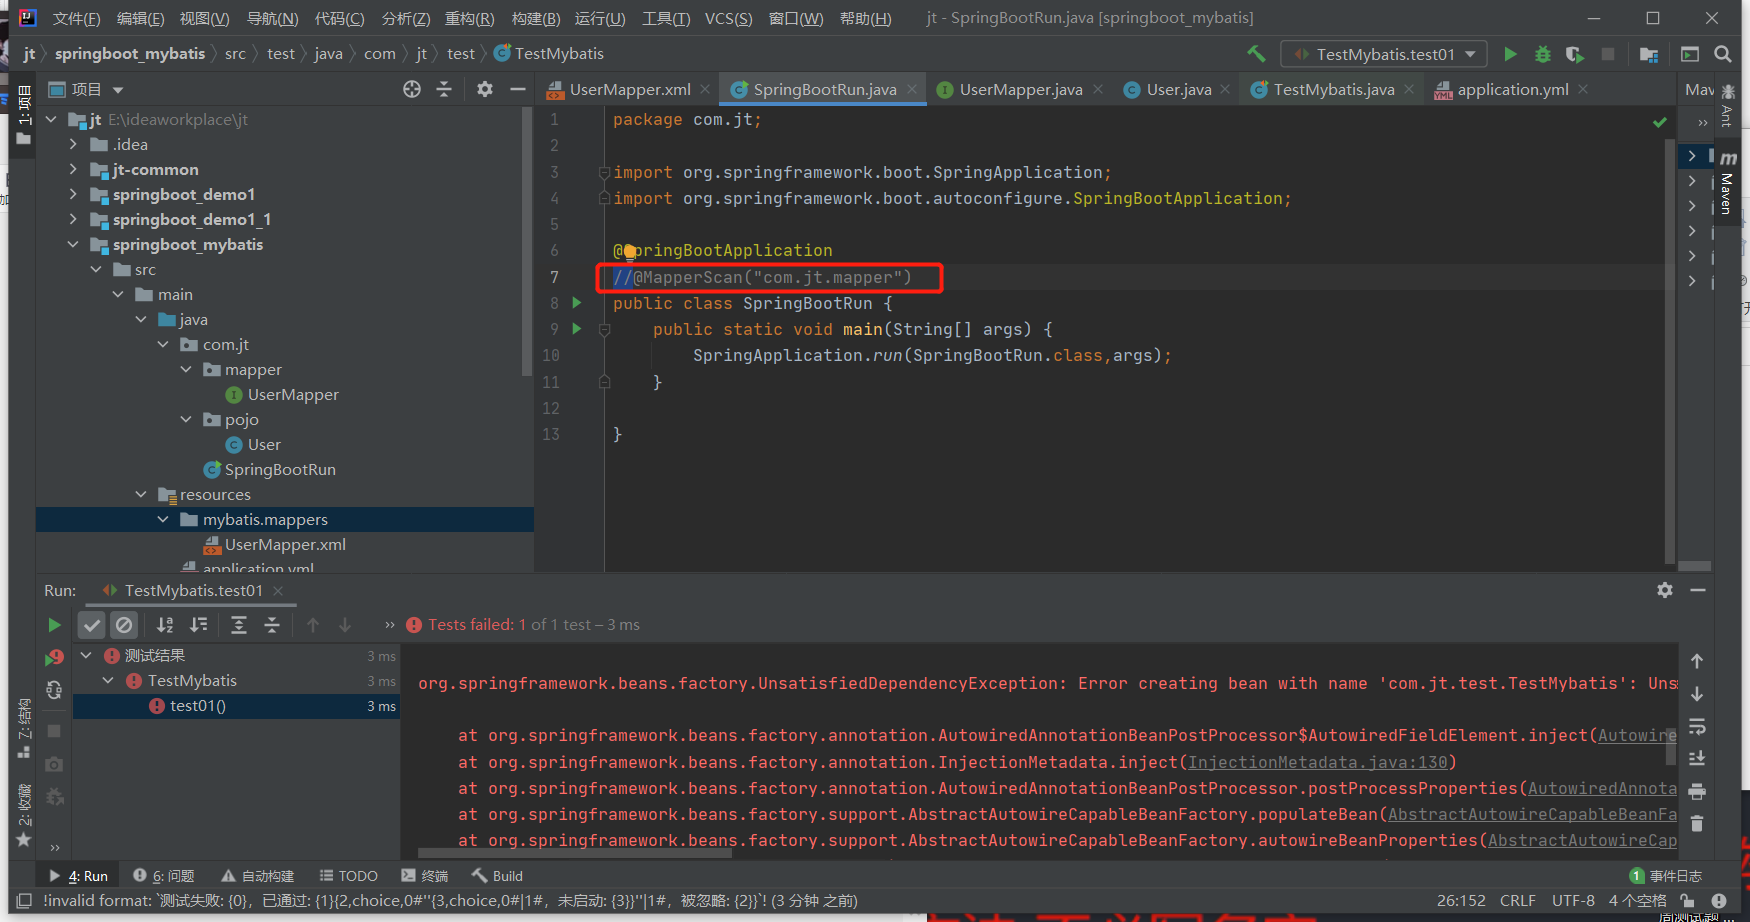
Task: Collapse the 测试结果 test tree node
Action: 86,656
